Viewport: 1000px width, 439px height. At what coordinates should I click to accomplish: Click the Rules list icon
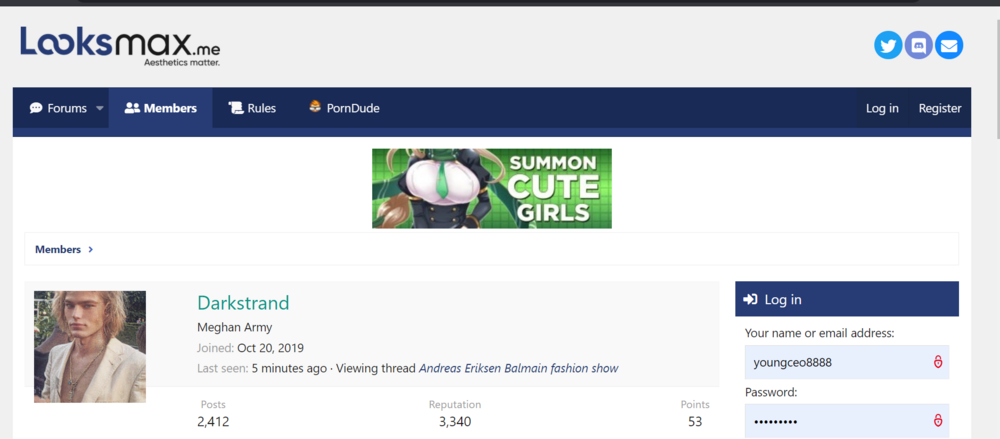click(x=236, y=108)
